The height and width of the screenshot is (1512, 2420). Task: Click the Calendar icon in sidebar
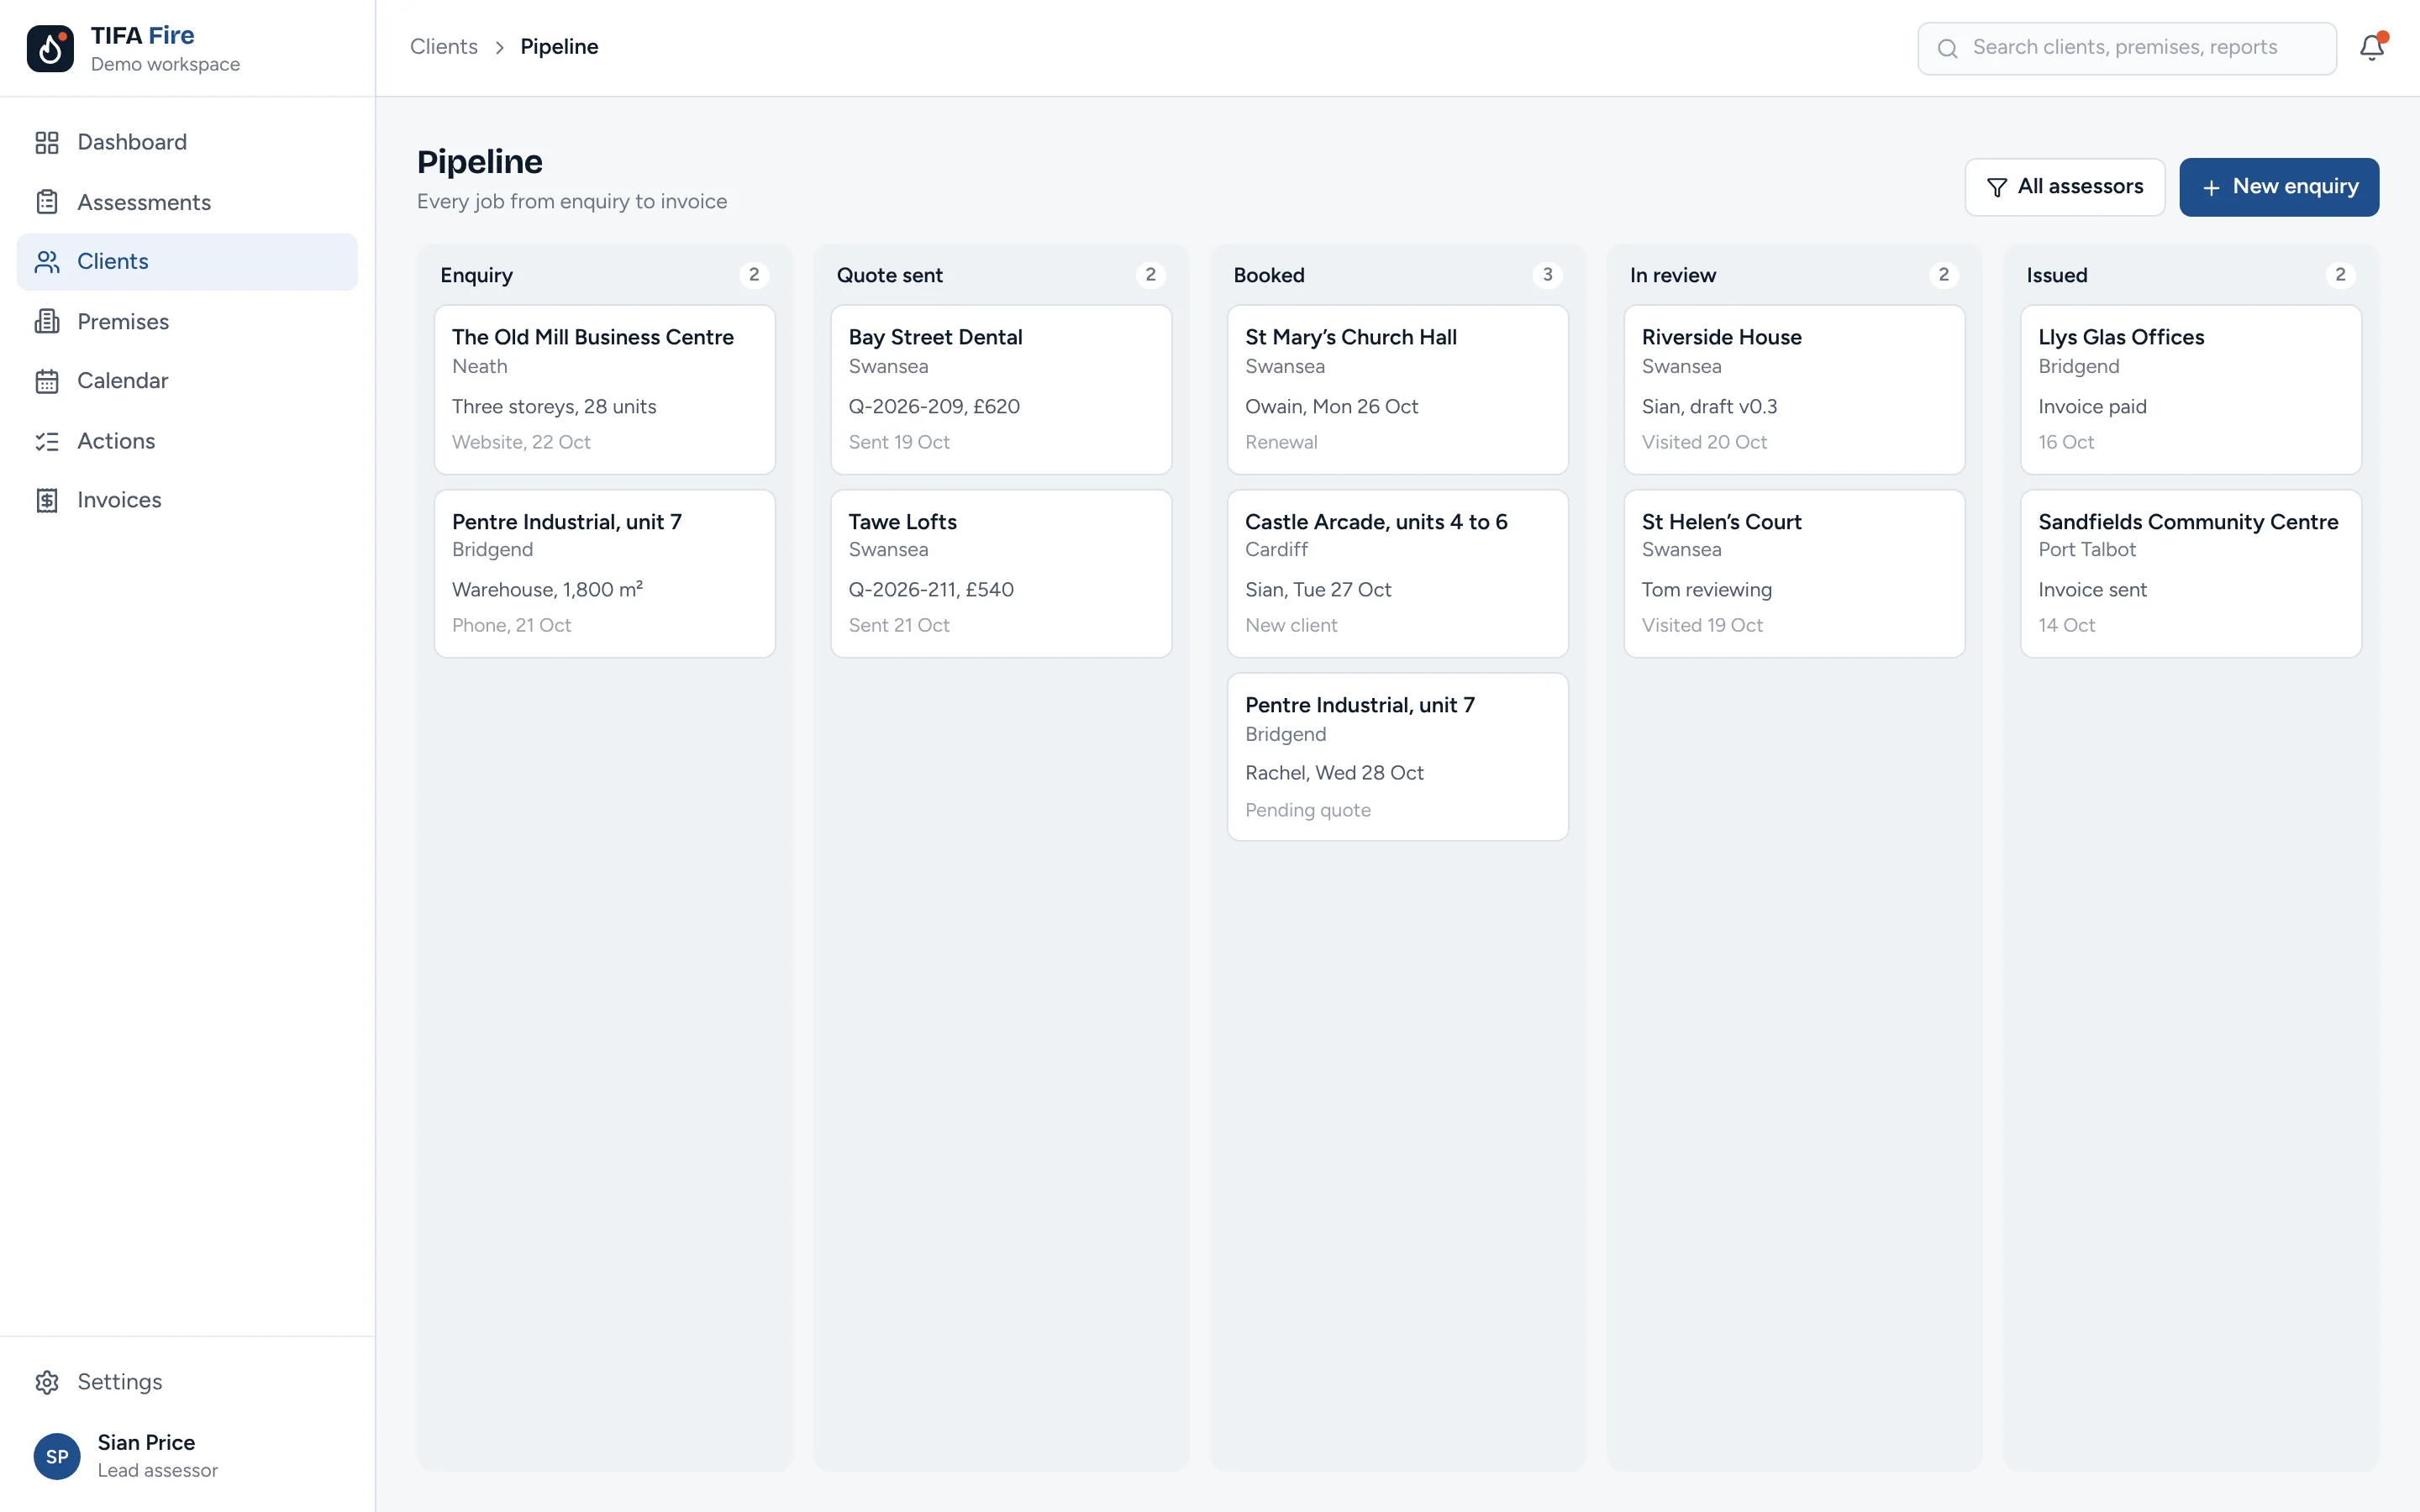coord(47,381)
